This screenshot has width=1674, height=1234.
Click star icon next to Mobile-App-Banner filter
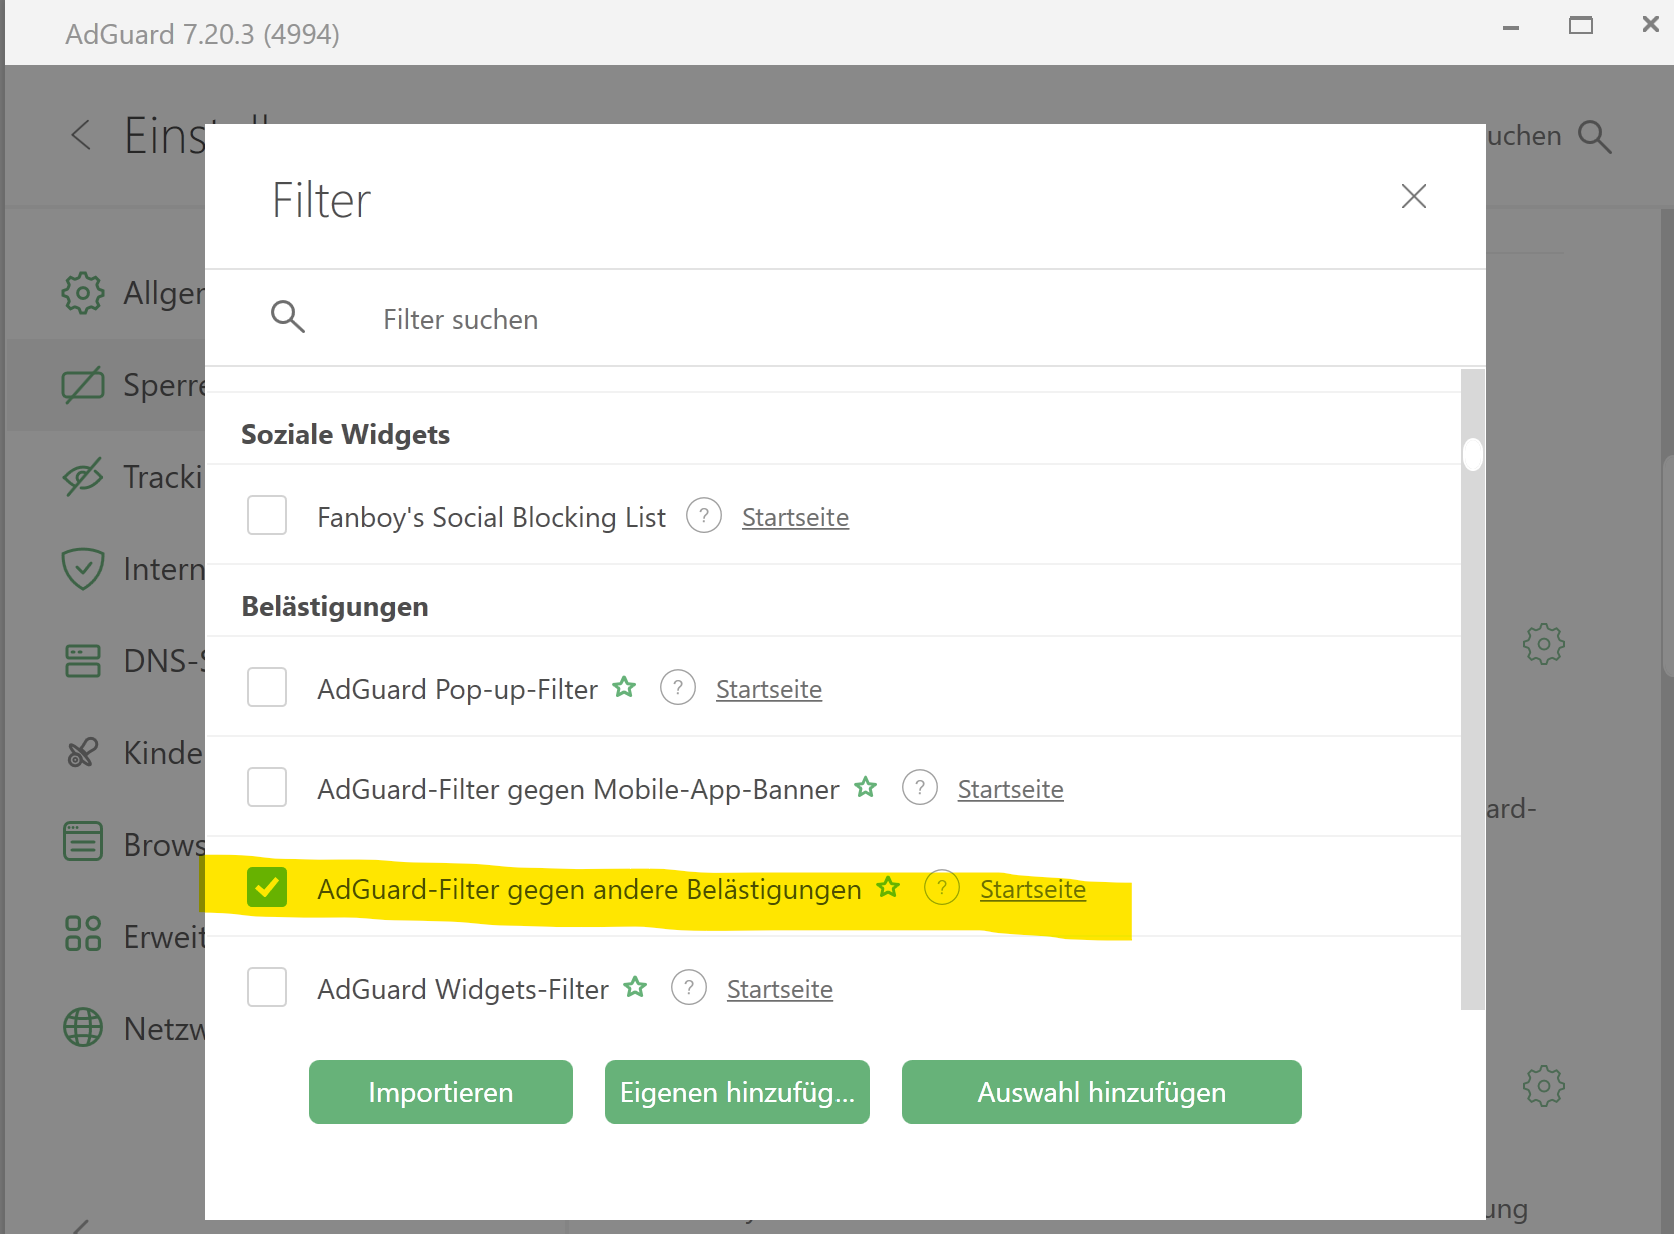[x=866, y=787]
